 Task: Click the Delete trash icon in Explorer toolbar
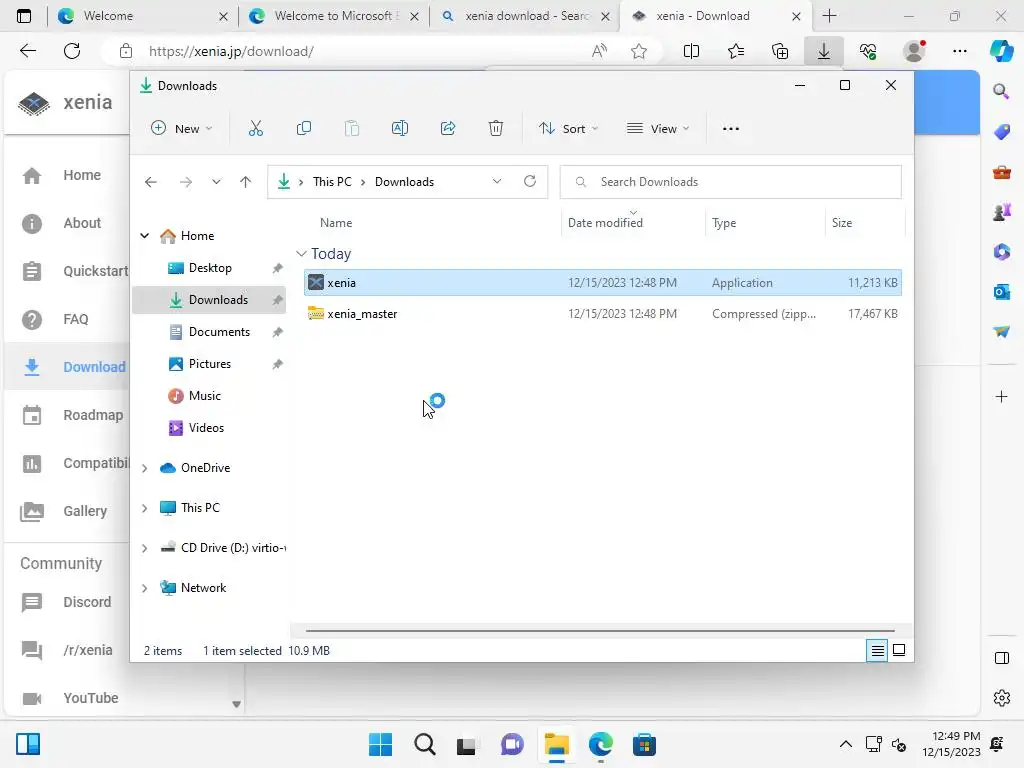pyautogui.click(x=496, y=129)
